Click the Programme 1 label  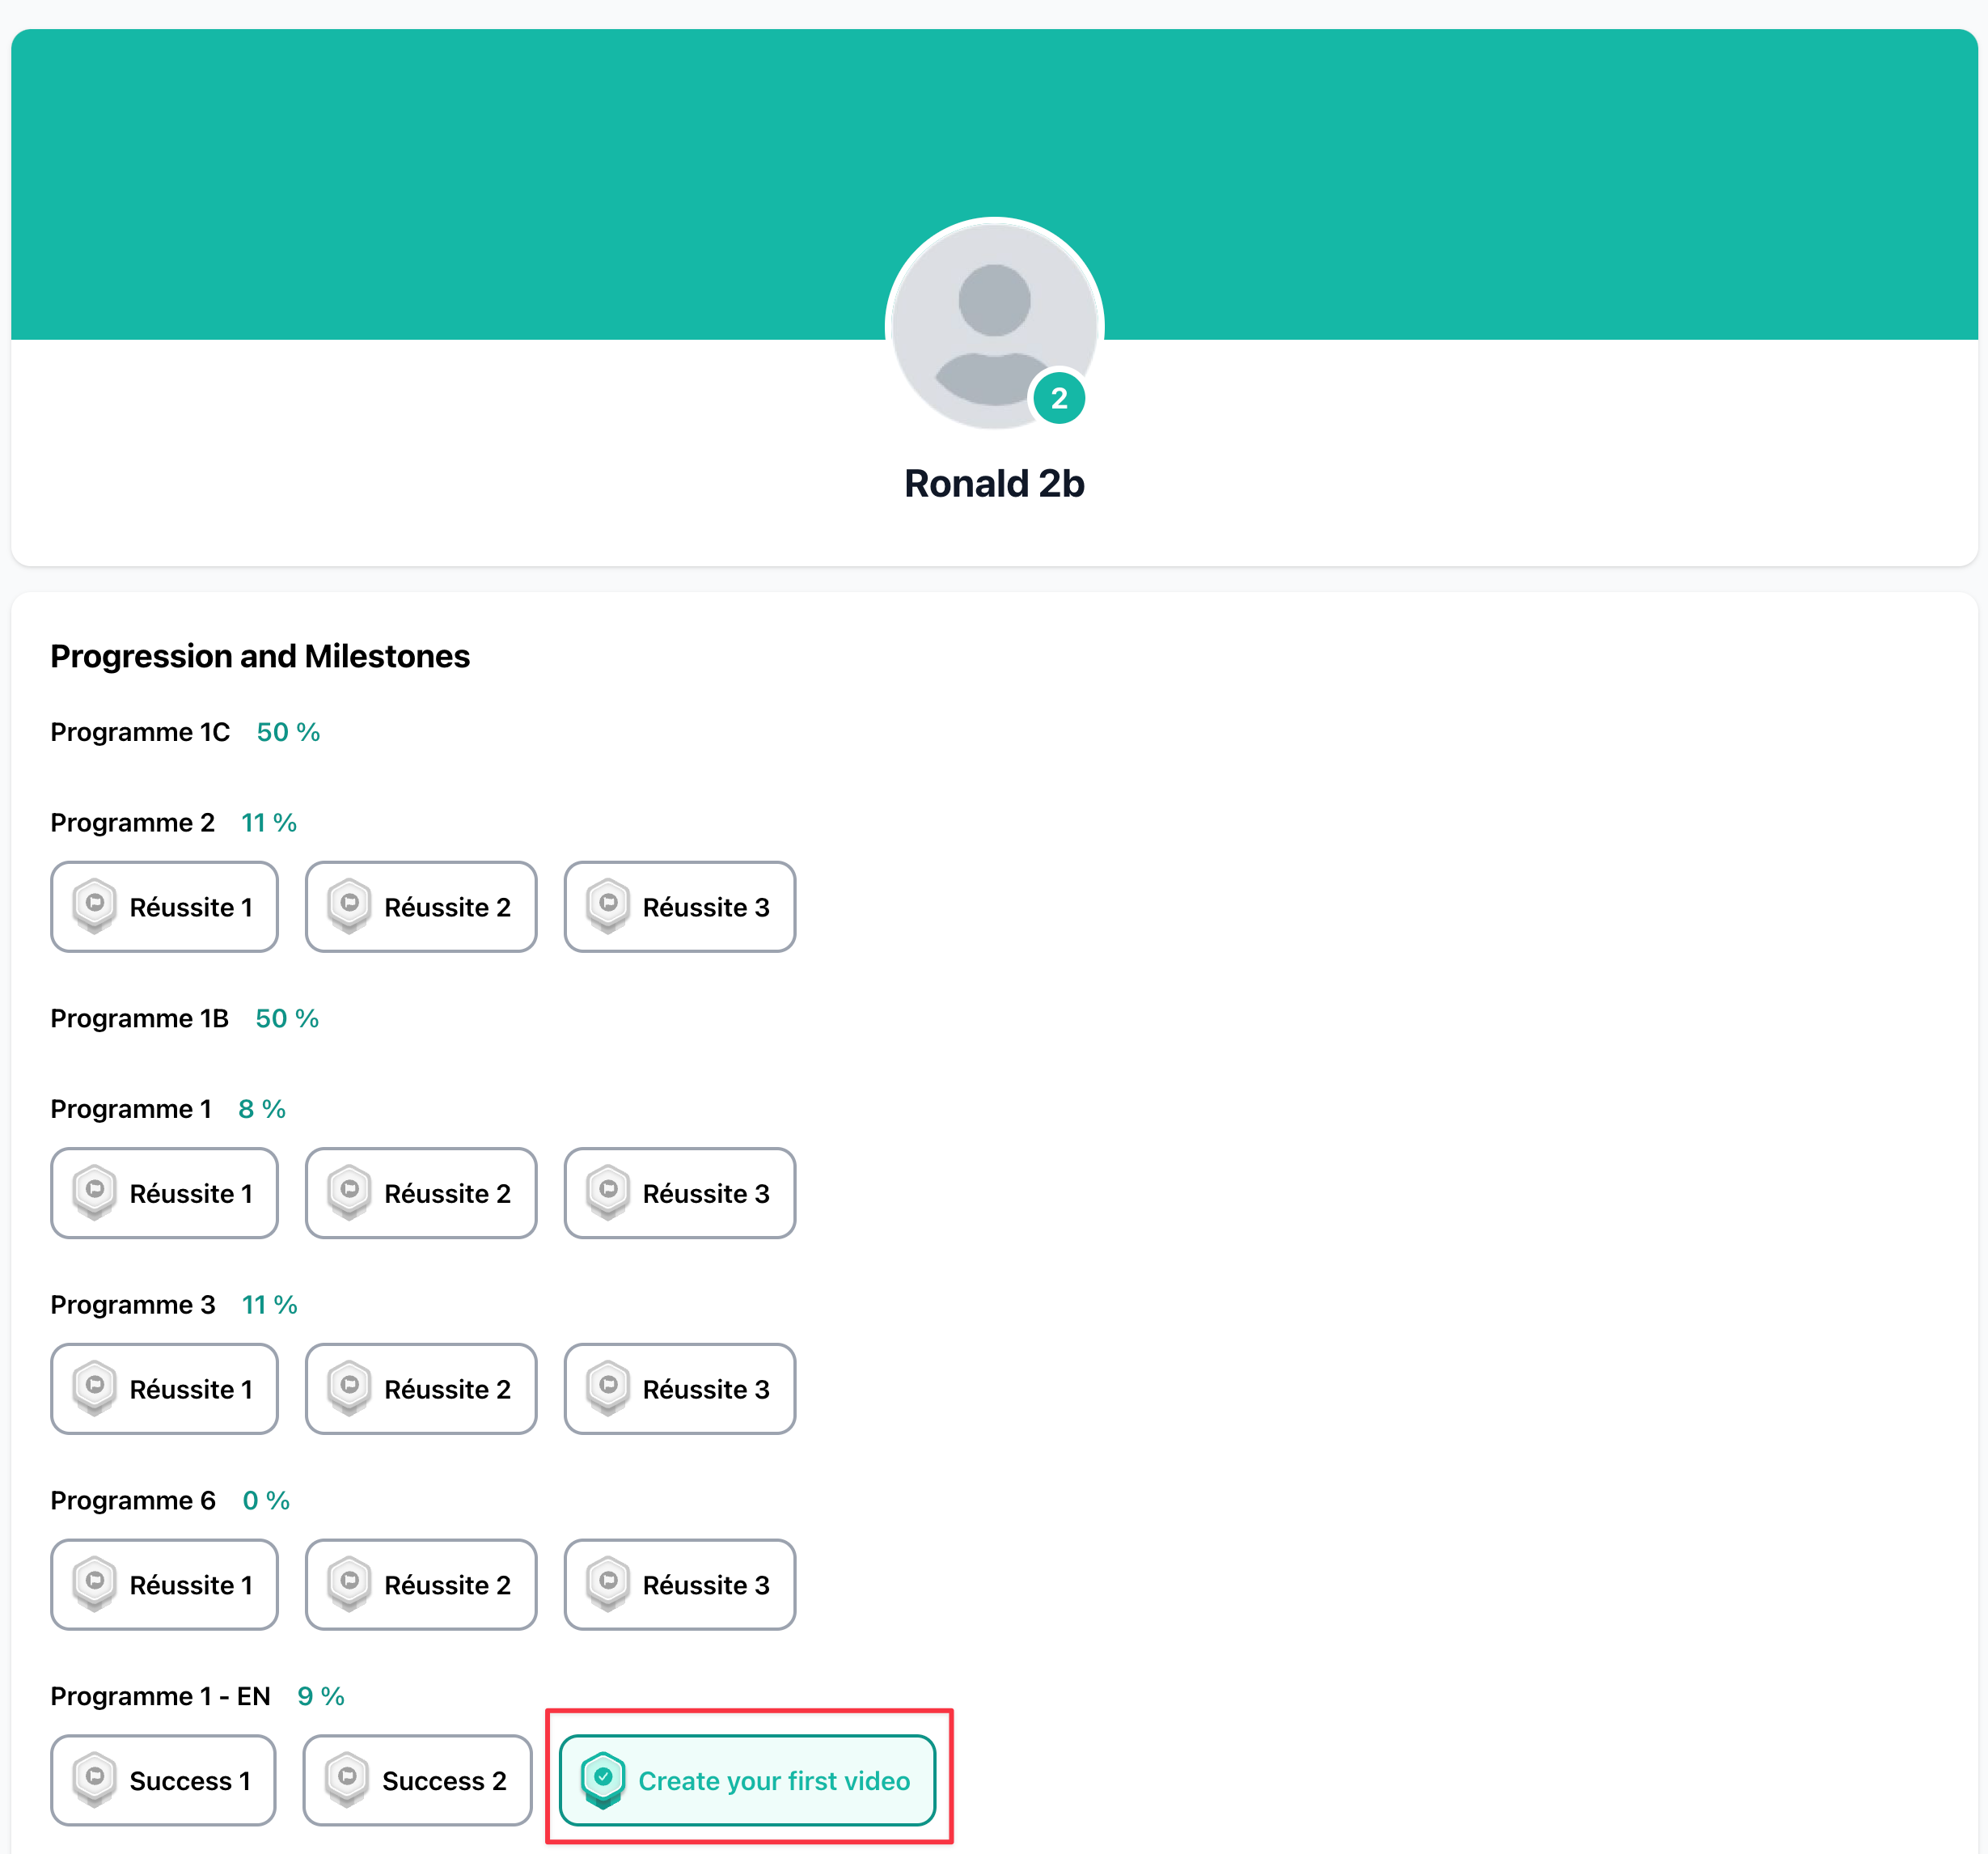131,1109
